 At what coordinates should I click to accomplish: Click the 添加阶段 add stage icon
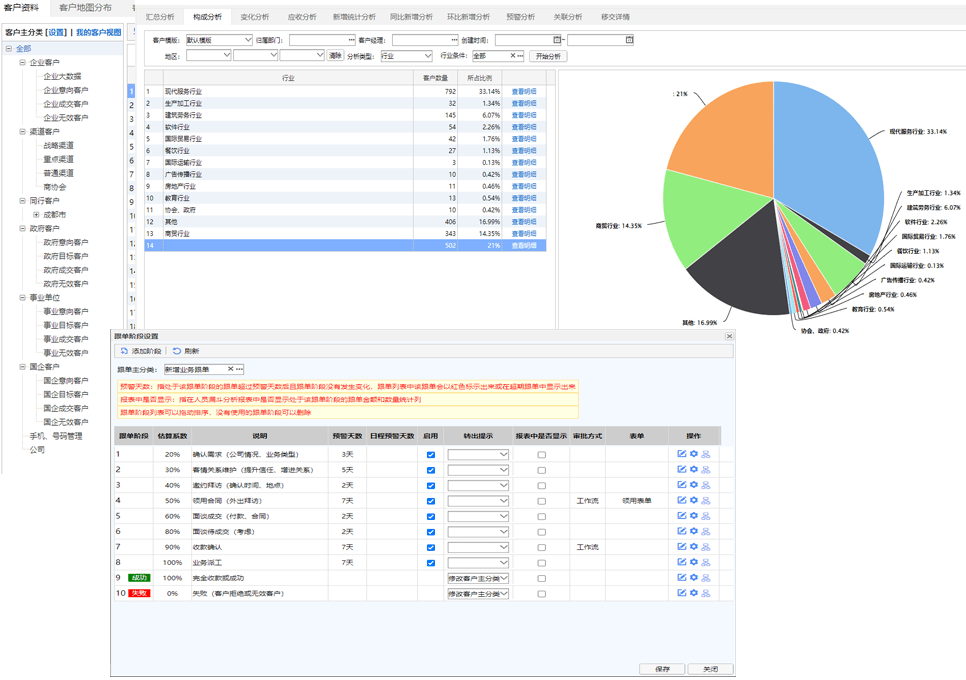click(x=124, y=351)
